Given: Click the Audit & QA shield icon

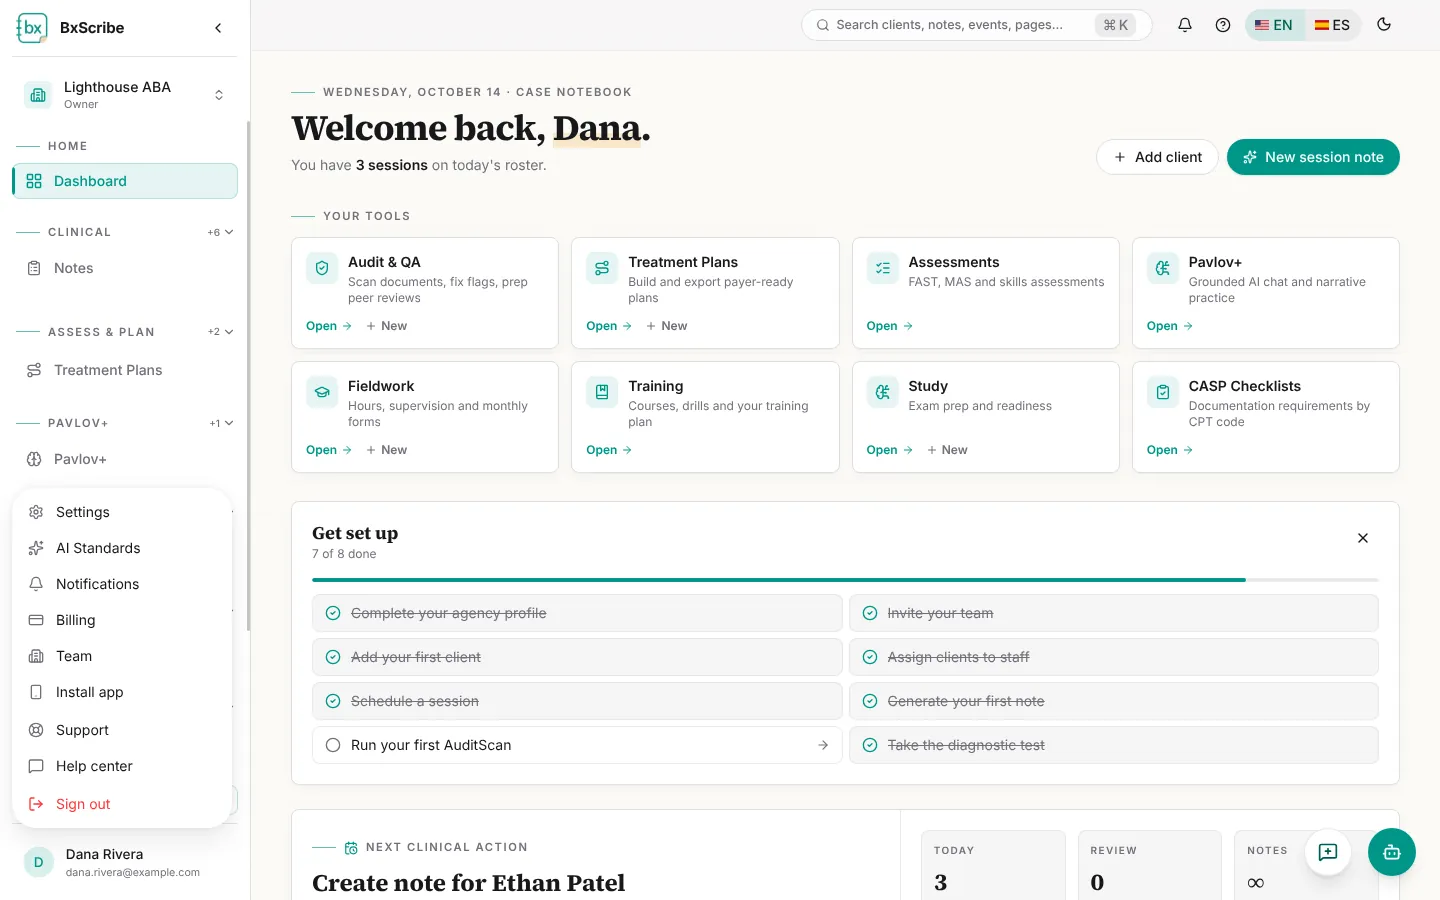Looking at the screenshot, I should click(322, 268).
